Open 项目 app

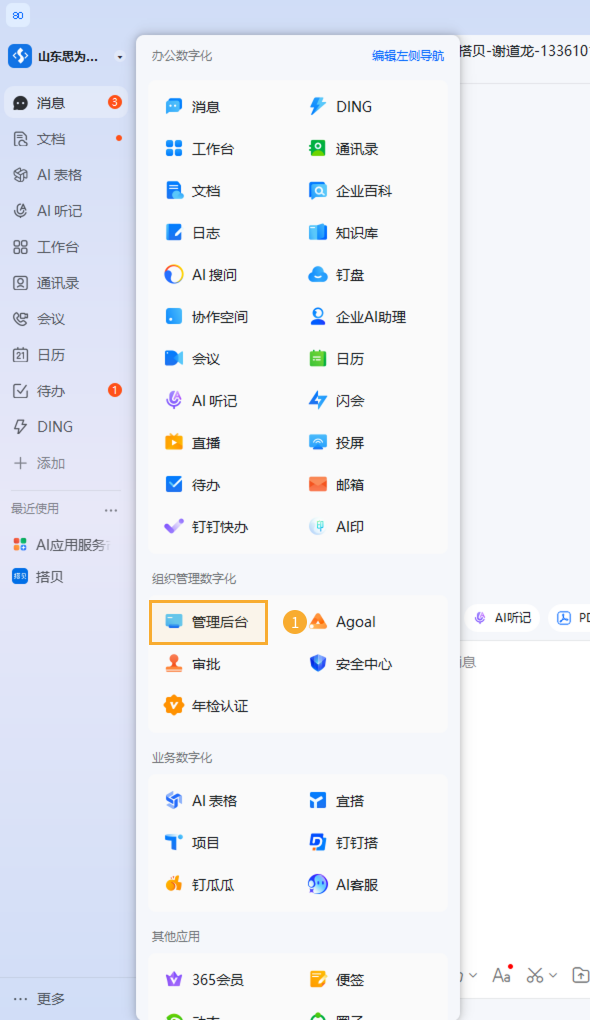[x=193, y=844]
